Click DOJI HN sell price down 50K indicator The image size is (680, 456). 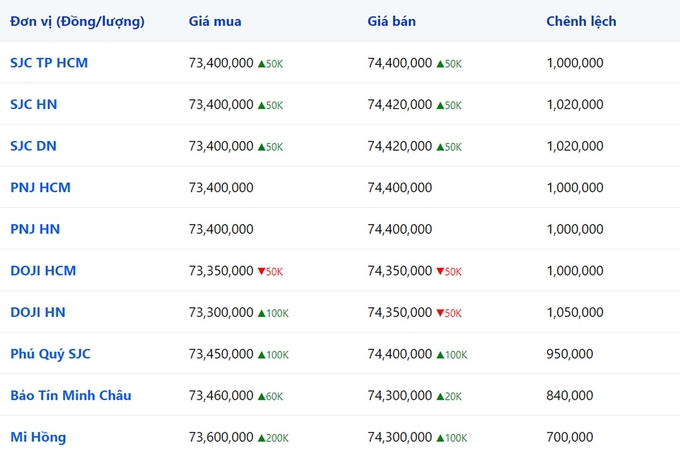(449, 313)
